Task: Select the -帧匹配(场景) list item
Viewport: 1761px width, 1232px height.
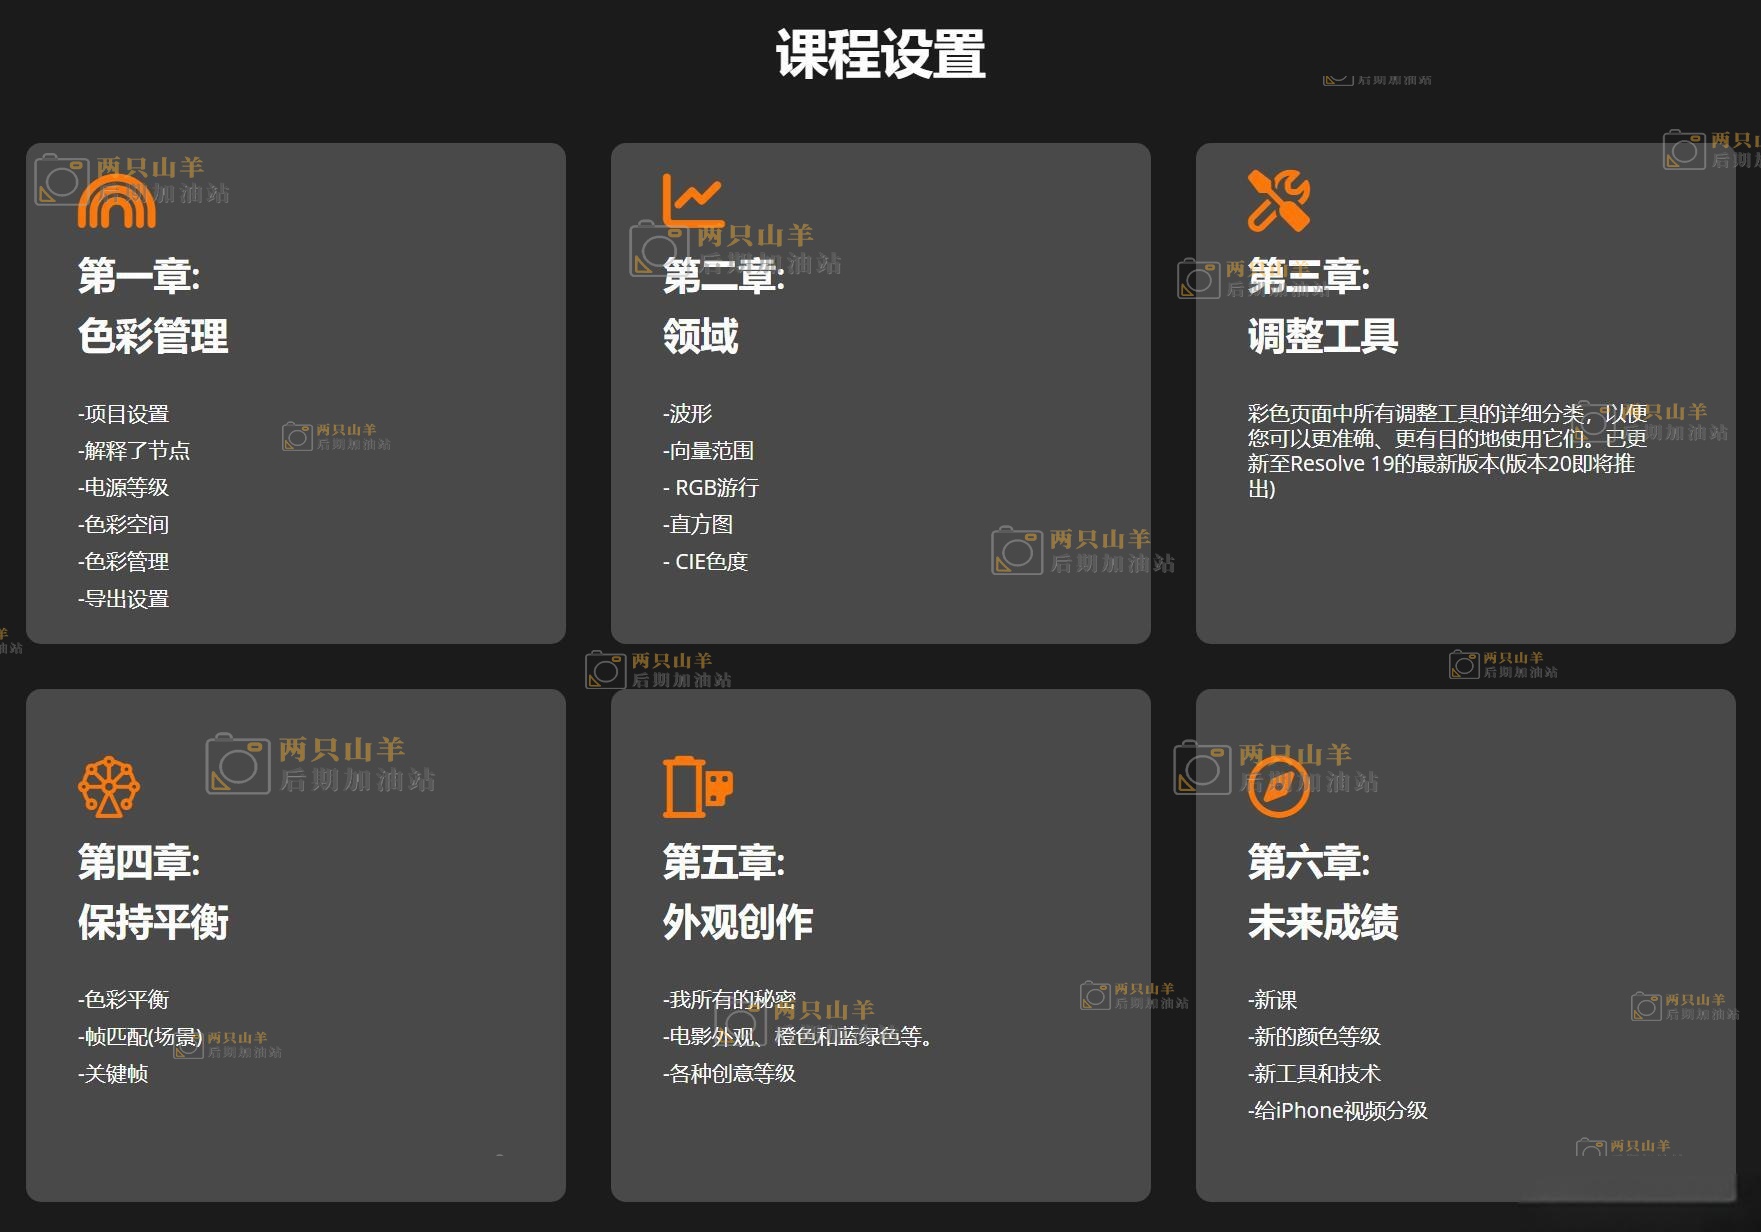Action: tap(140, 1037)
